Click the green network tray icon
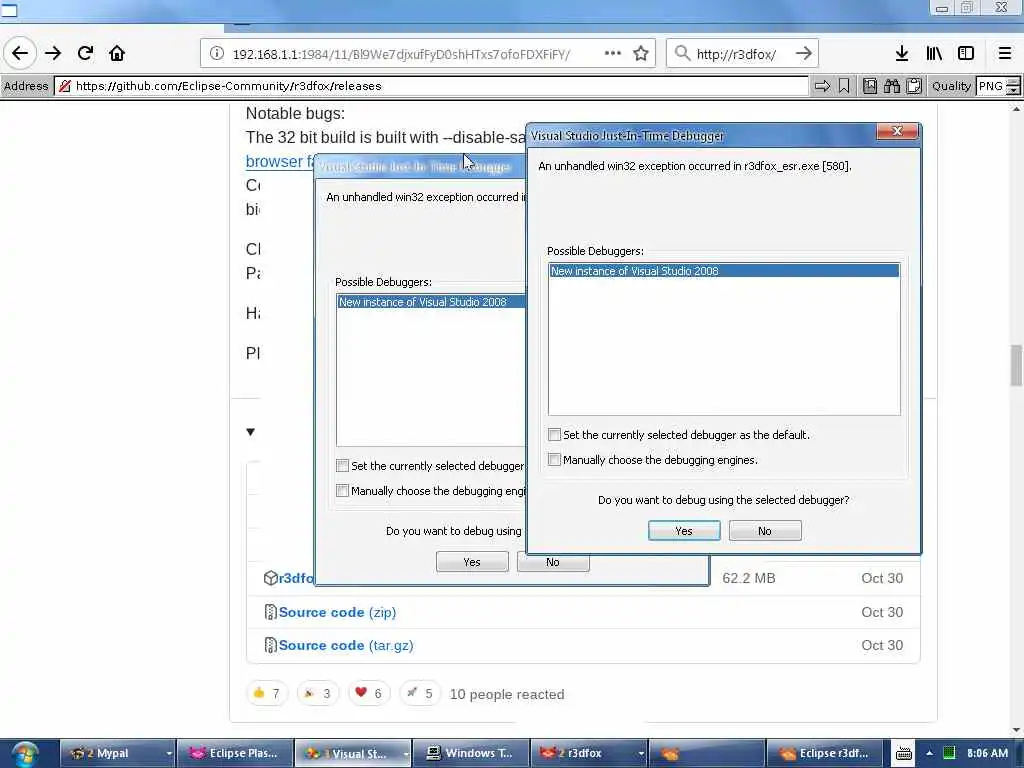The image size is (1024, 768). (950, 753)
